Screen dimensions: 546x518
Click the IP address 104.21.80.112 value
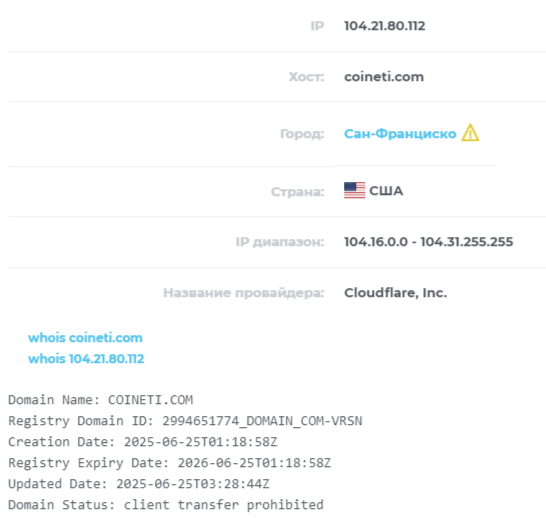coord(384,26)
